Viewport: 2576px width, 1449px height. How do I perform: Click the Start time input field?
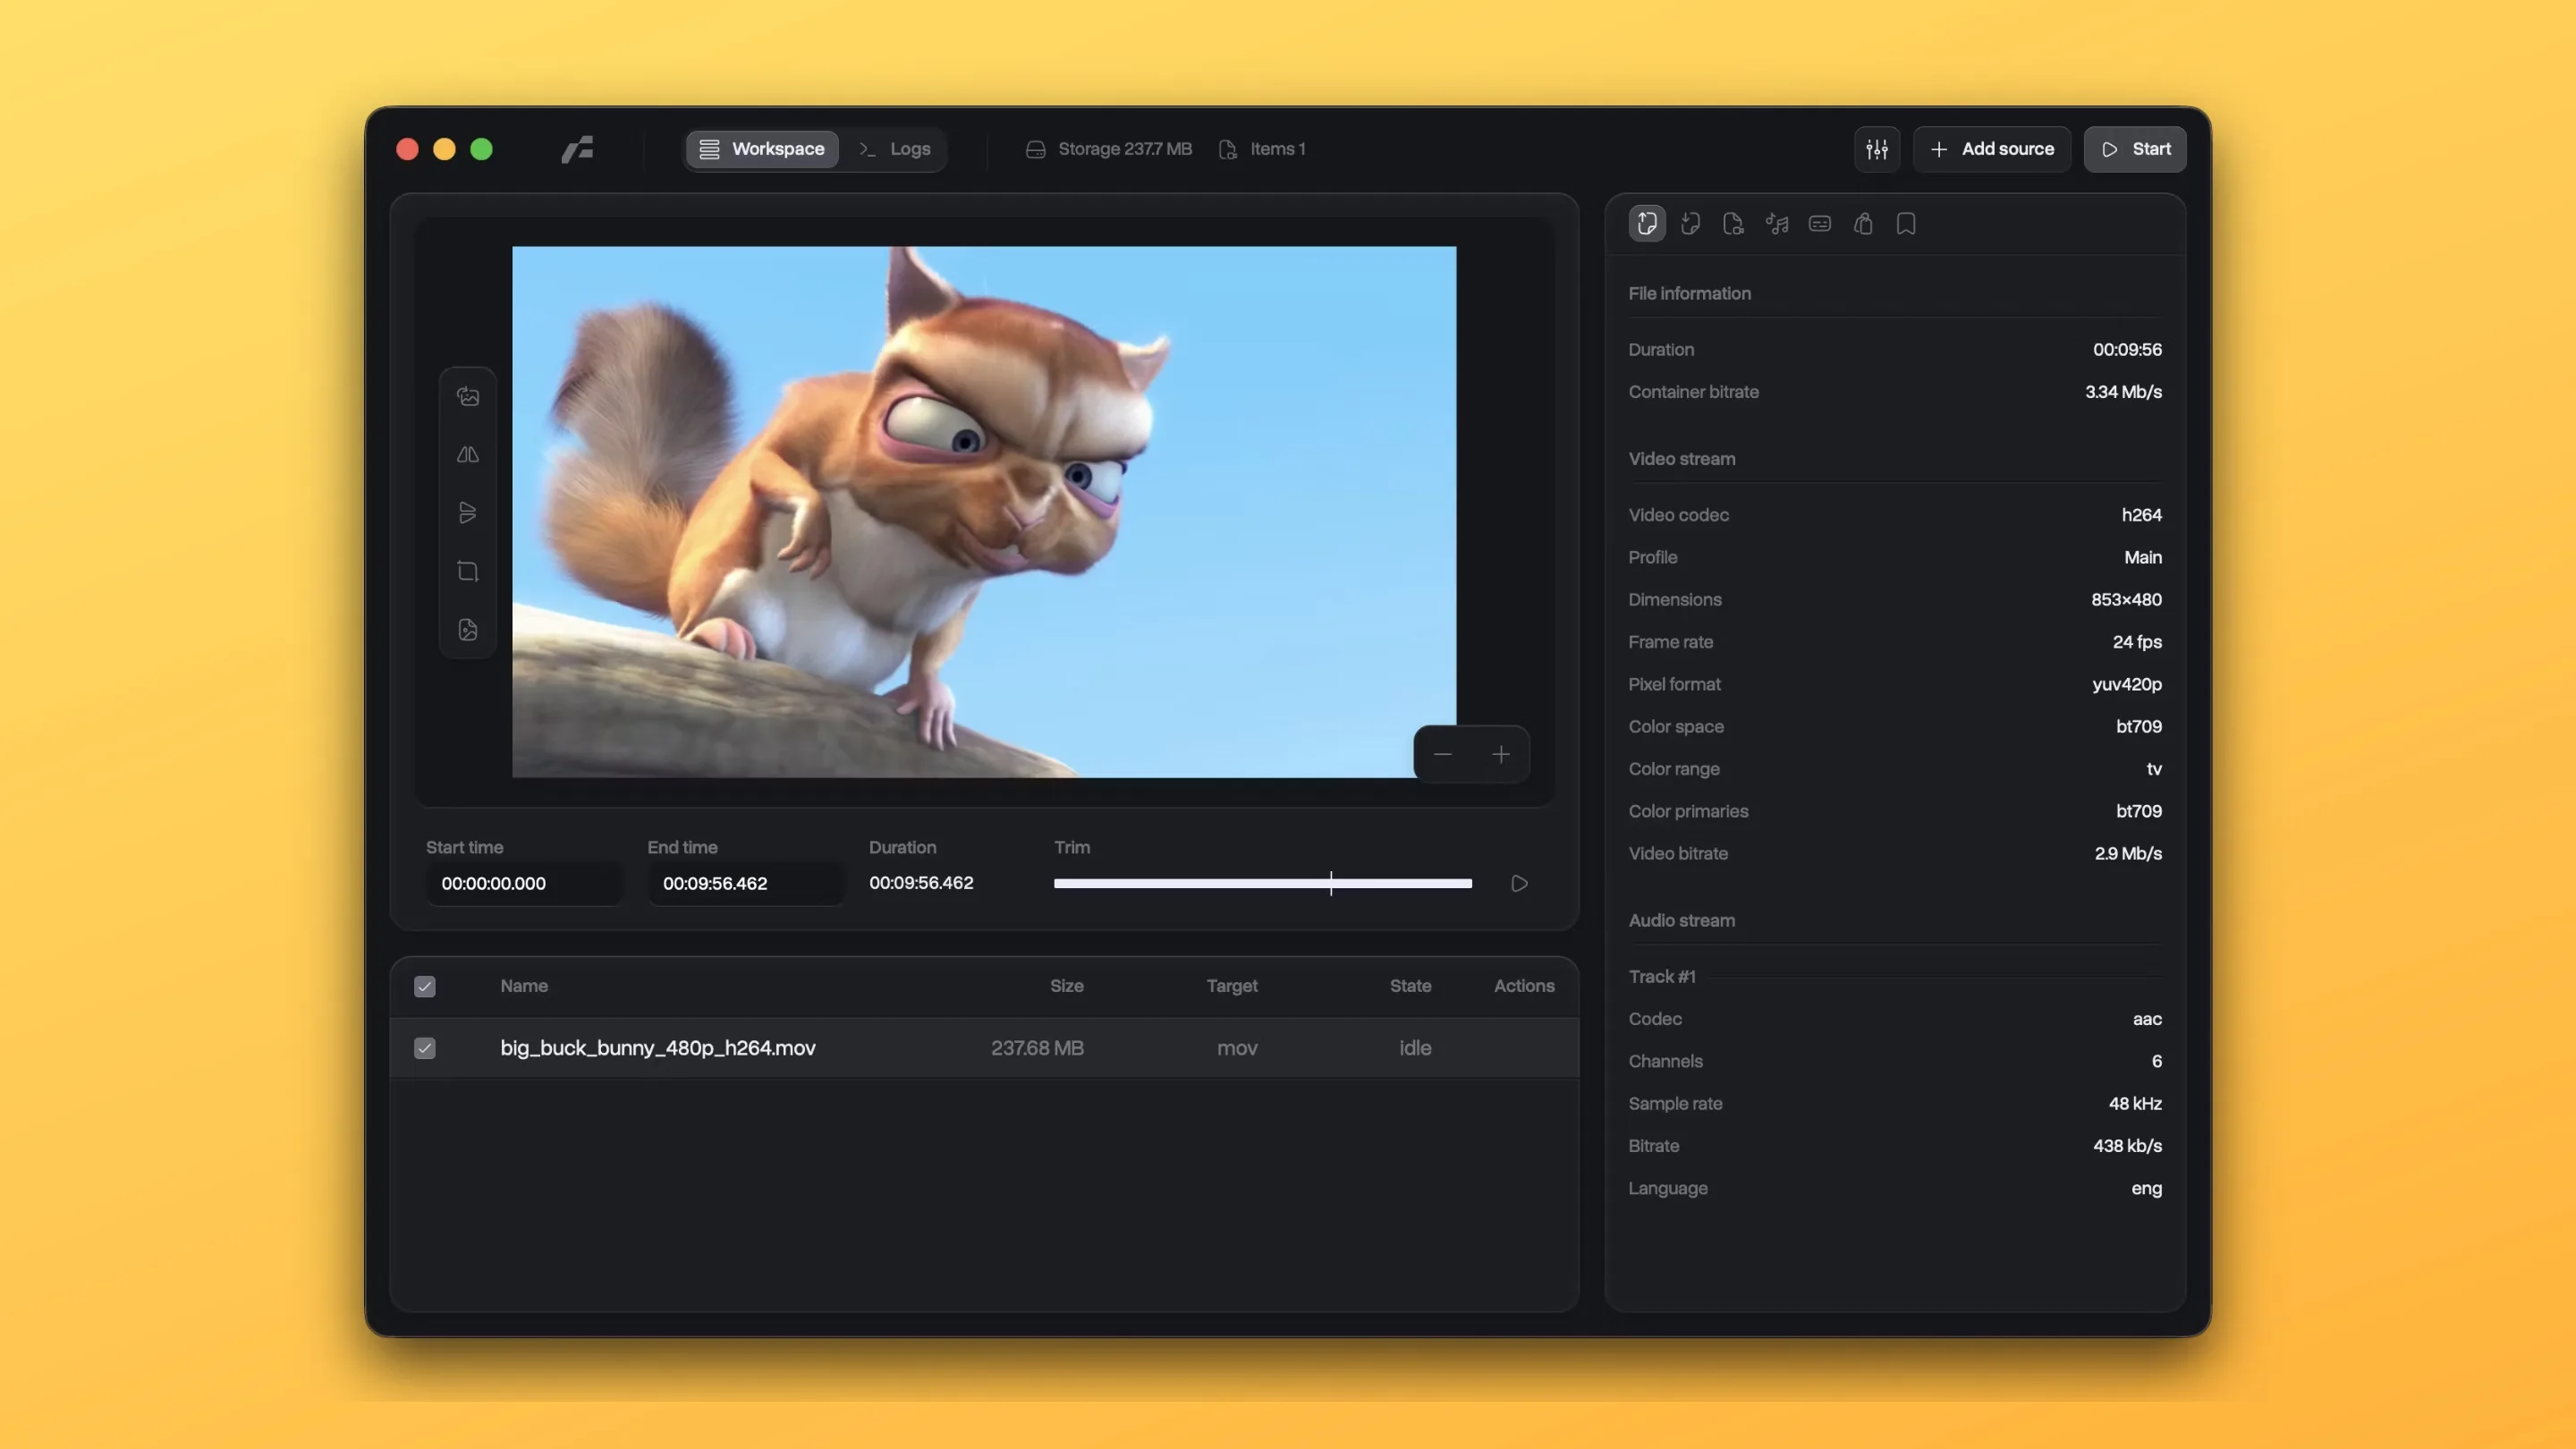(525, 884)
